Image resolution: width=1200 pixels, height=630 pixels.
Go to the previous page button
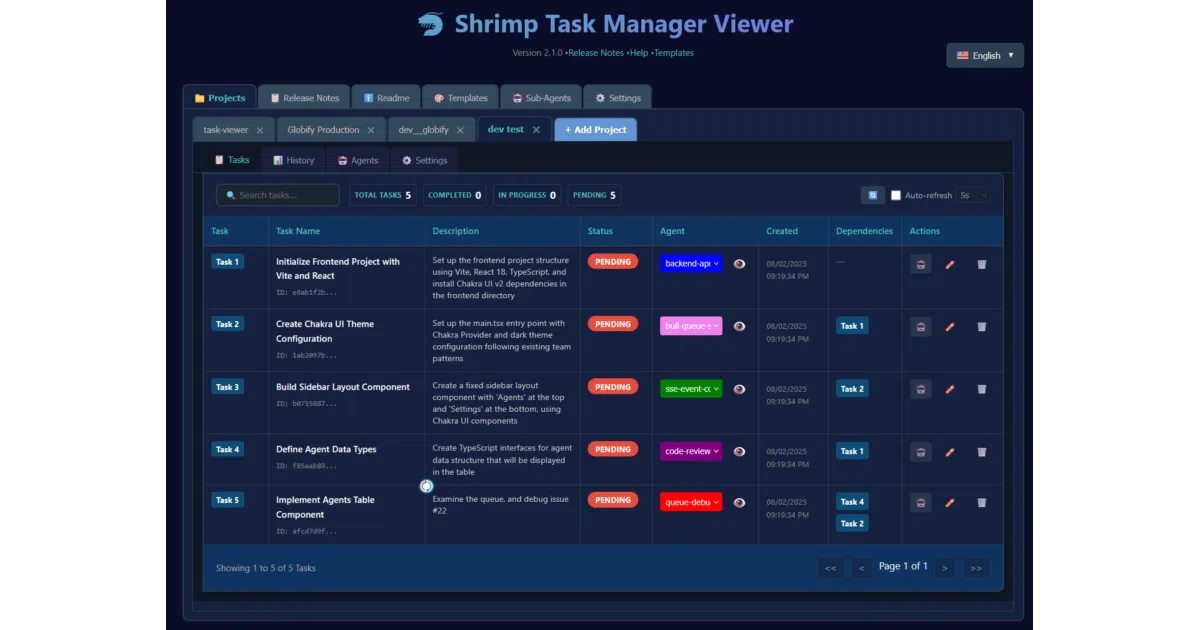(x=861, y=568)
